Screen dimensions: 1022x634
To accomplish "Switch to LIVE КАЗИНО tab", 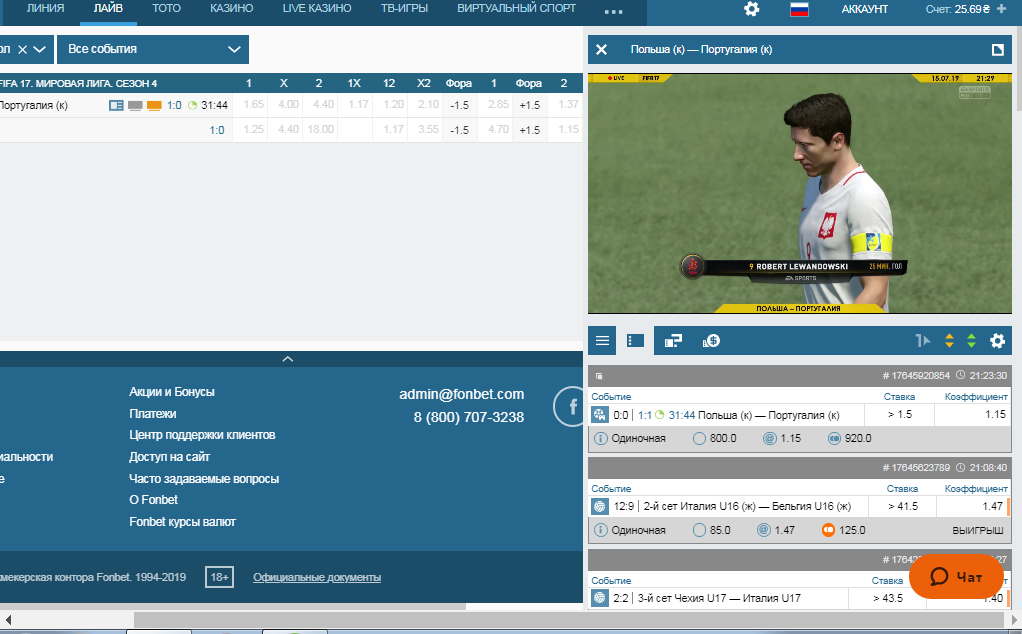I will (317, 8).
